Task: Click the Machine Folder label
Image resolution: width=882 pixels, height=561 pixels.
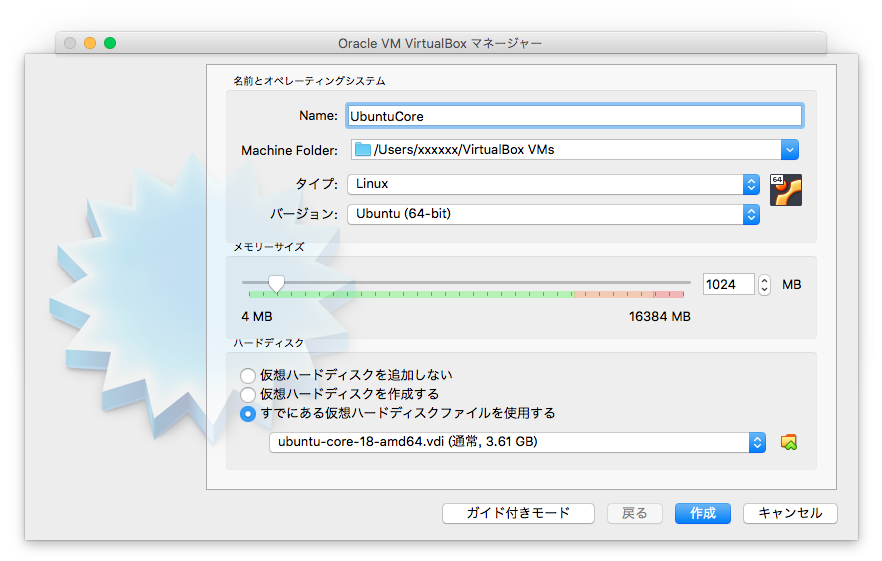Action: tap(289, 150)
